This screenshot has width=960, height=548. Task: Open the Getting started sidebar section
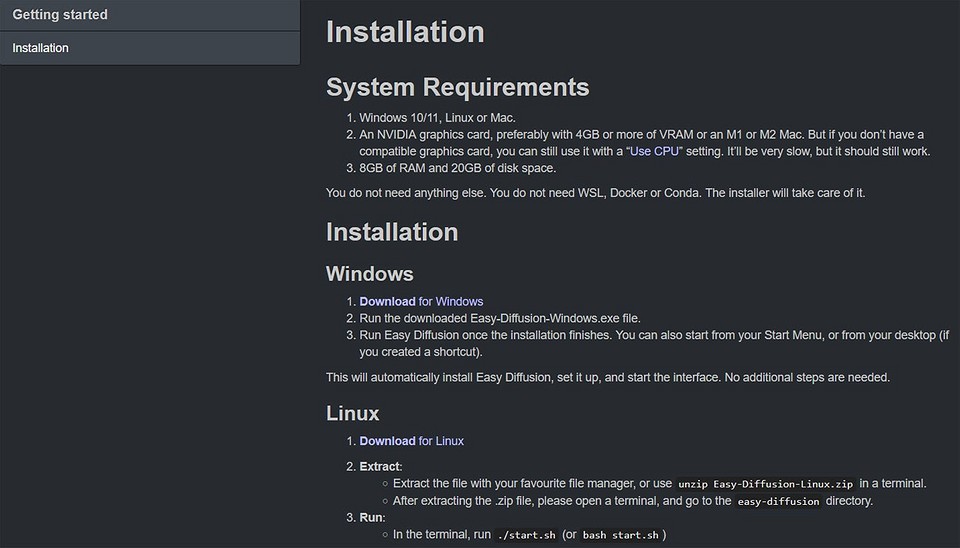click(60, 15)
